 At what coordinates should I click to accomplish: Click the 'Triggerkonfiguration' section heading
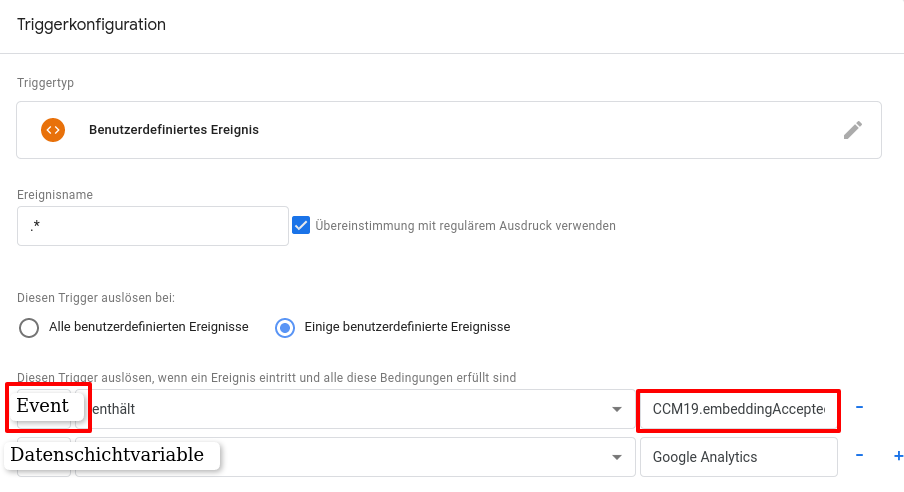(x=91, y=25)
